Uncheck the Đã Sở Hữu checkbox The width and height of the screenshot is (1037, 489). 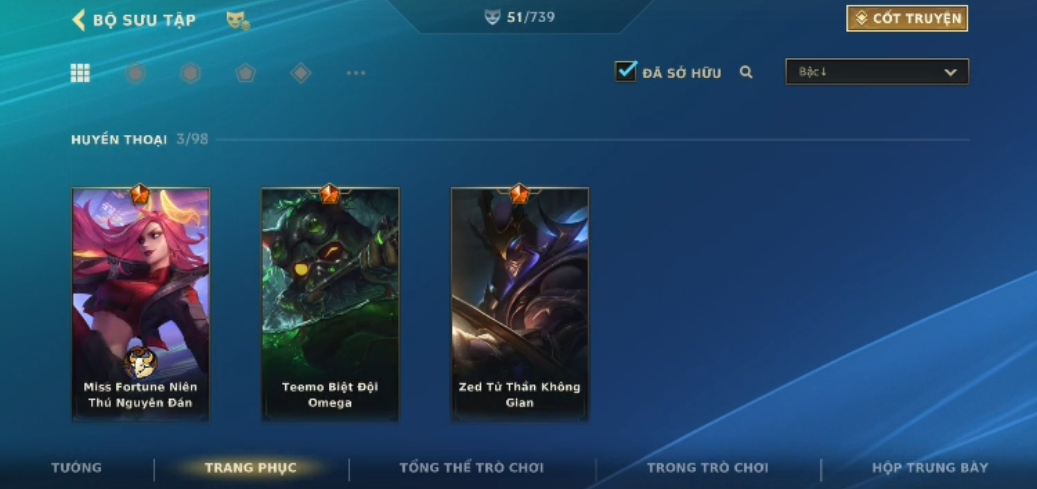pos(625,71)
